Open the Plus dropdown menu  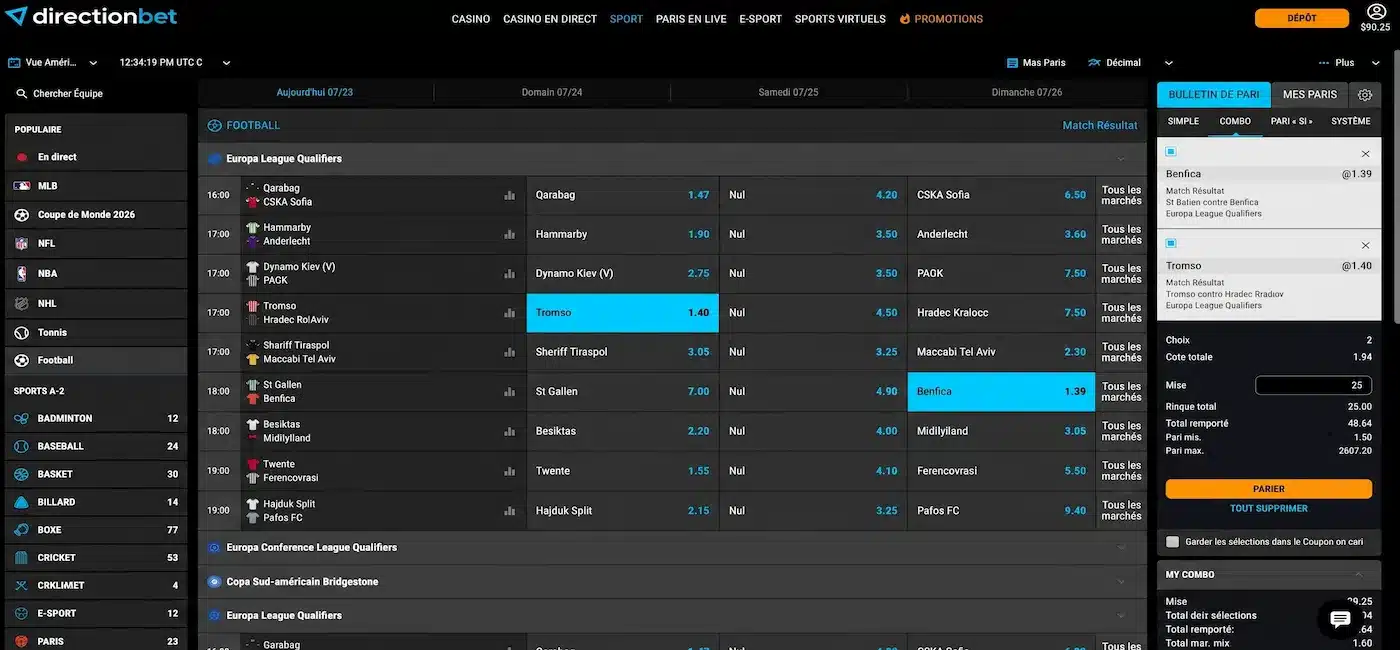tap(1351, 63)
